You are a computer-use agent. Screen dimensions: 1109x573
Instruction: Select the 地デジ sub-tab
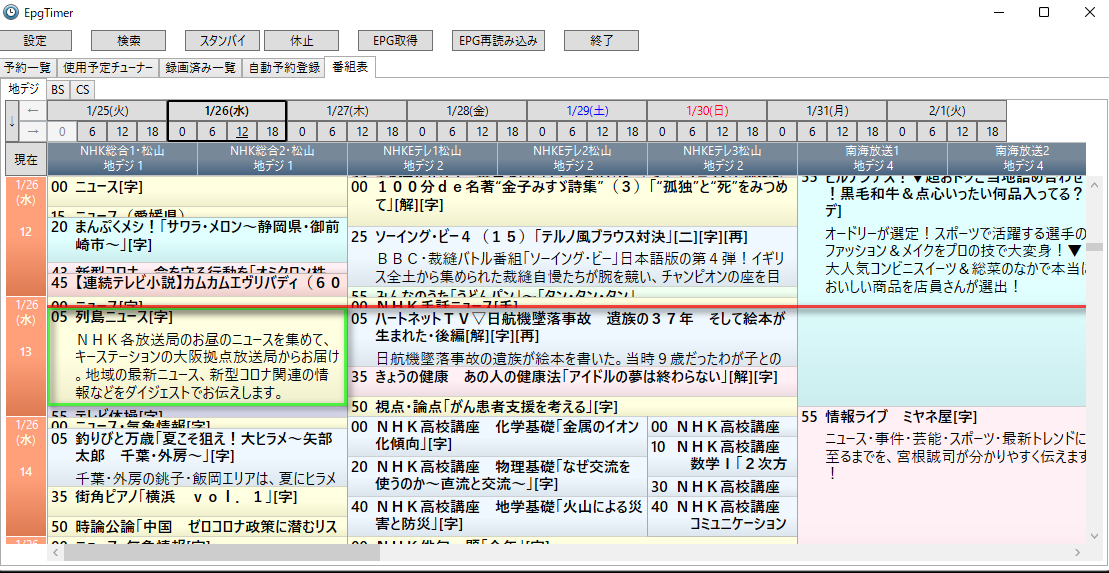(x=23, y=88)
